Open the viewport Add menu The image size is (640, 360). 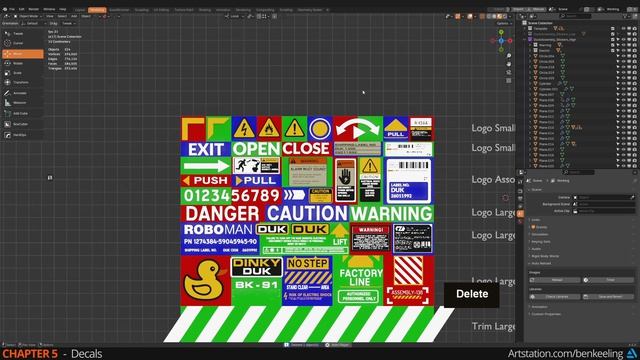coord(74,16)
